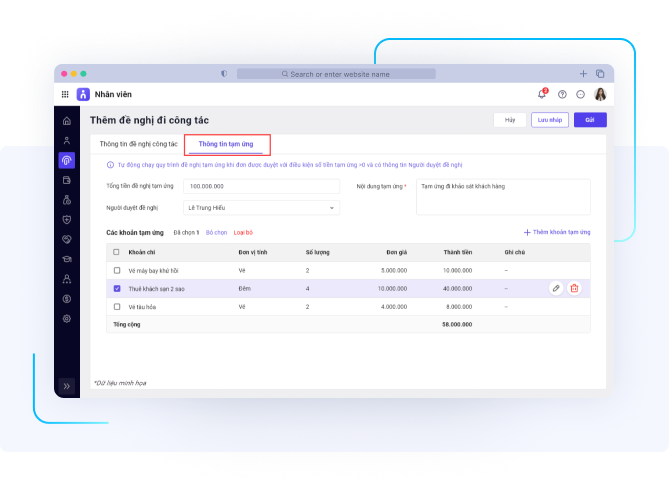This screenshot has height=489, width=669.
Task: Click the notification bell icon
Action: pyautogui.click(x=542, y=94)
